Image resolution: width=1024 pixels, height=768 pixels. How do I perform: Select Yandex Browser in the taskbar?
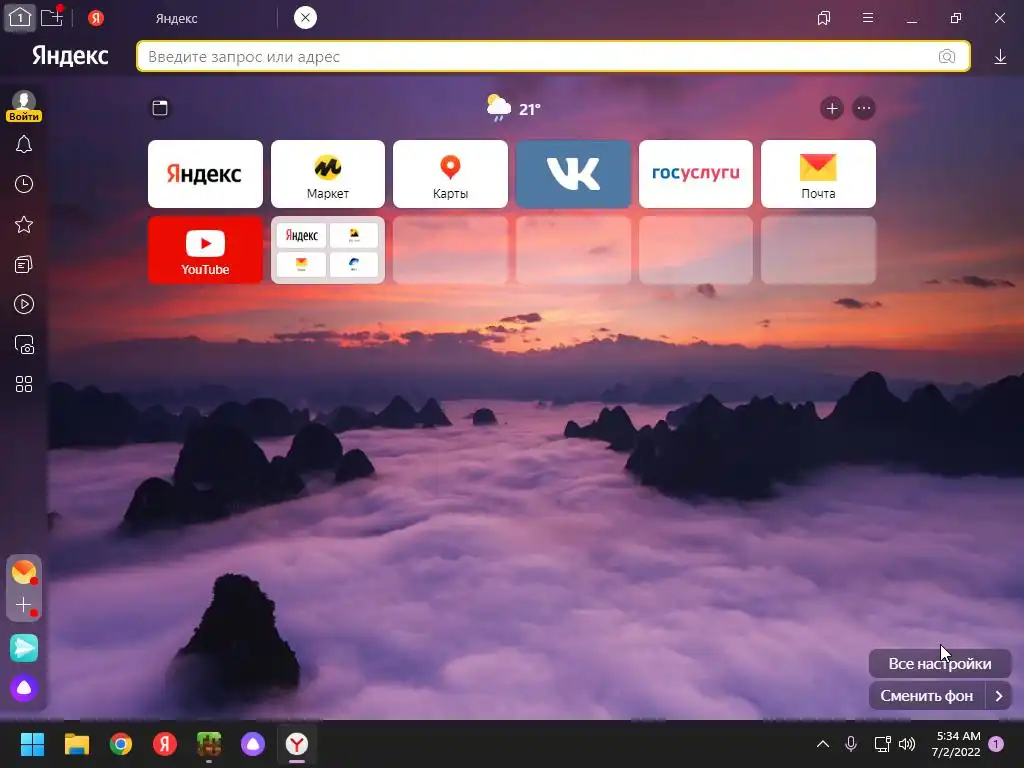tap(297, 744)
